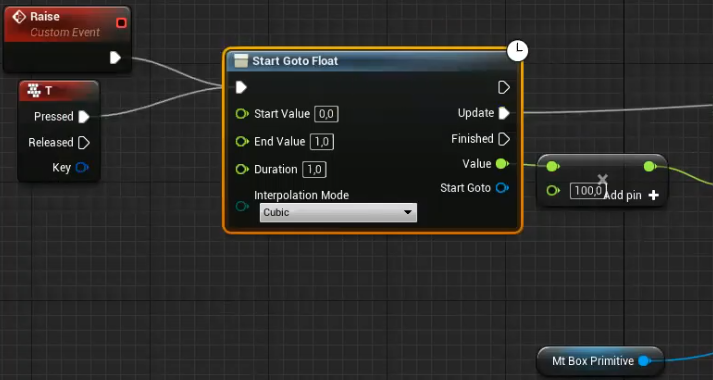Screen dimensions: 713x380
Task: Select the Start Goto Float node title
Action: tap(295, 61)
